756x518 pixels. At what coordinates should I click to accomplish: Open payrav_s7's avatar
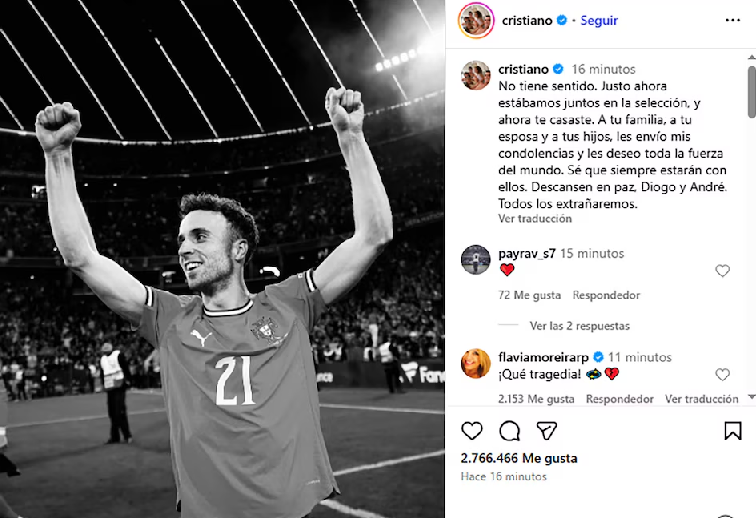(475, 259)
